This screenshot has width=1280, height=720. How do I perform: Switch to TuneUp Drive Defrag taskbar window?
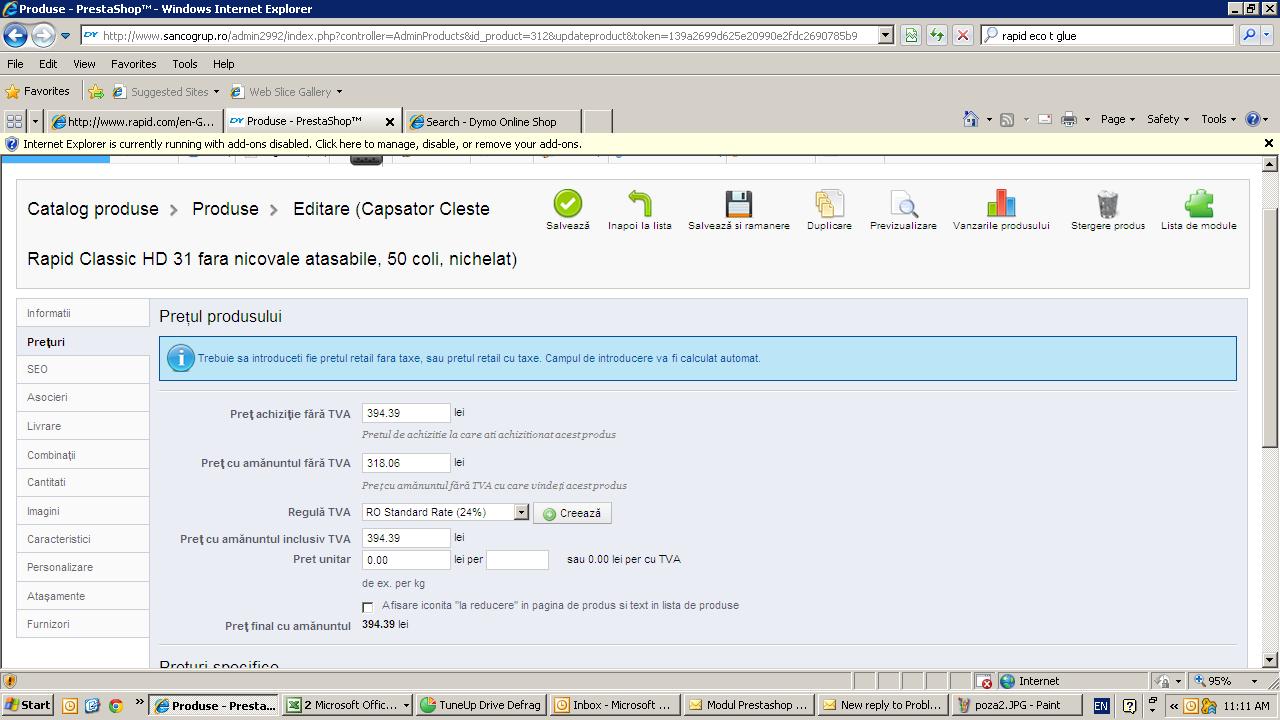tap(482, 705)
